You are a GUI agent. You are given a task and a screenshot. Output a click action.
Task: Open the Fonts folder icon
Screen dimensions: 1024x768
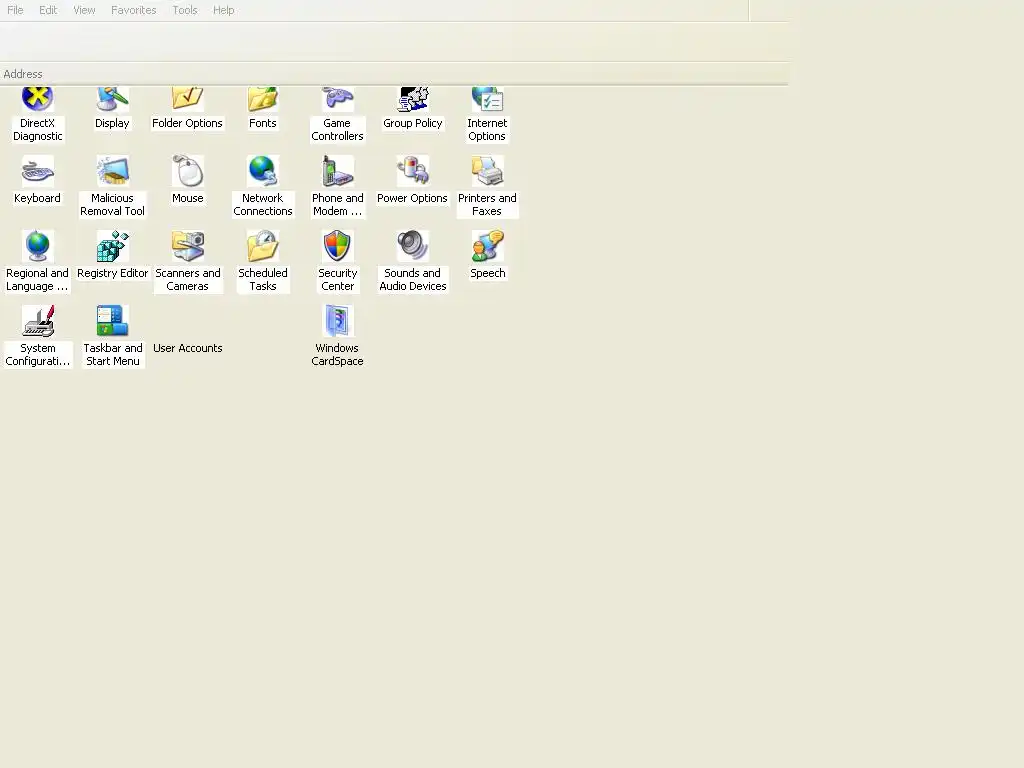(x=263, y=99)
